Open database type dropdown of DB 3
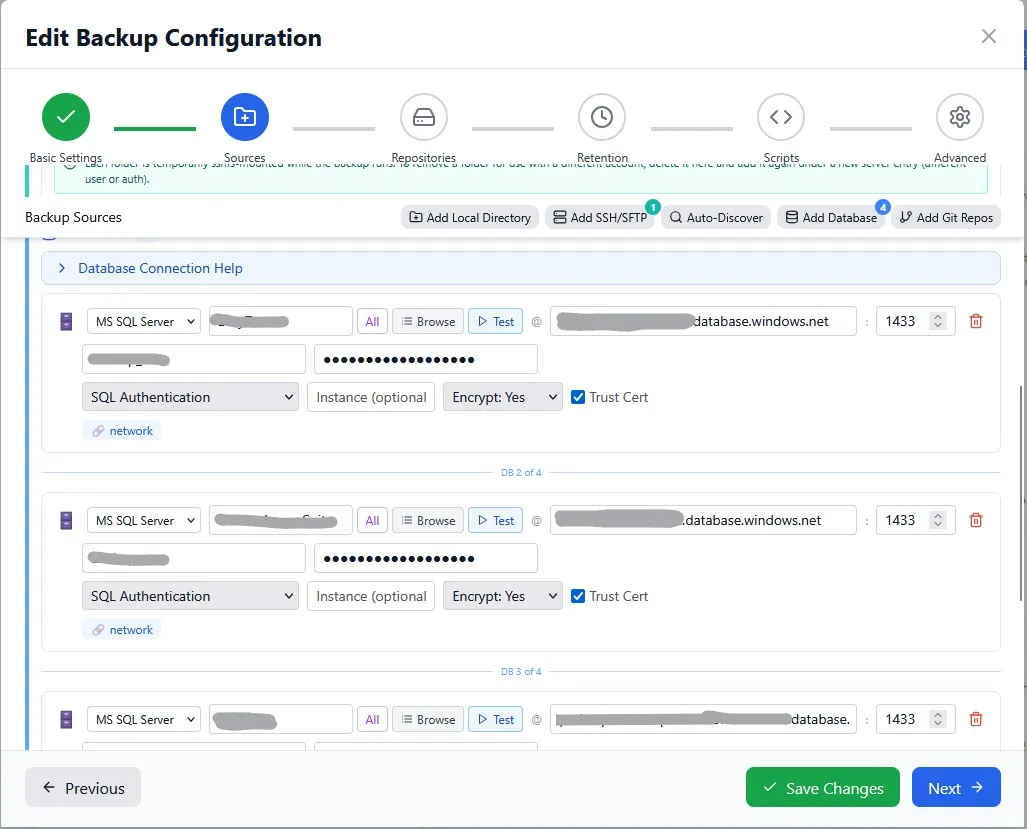This screenshot has width=1027, height=829. 143,720
